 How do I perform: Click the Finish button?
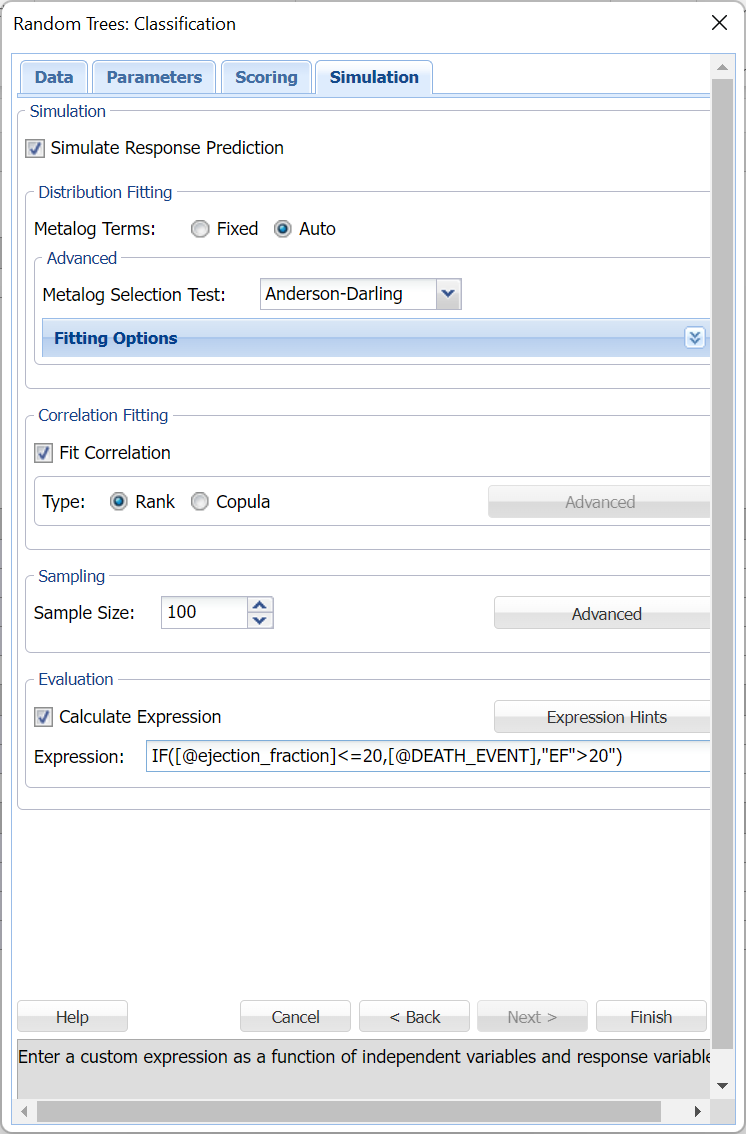(651, 1017)
